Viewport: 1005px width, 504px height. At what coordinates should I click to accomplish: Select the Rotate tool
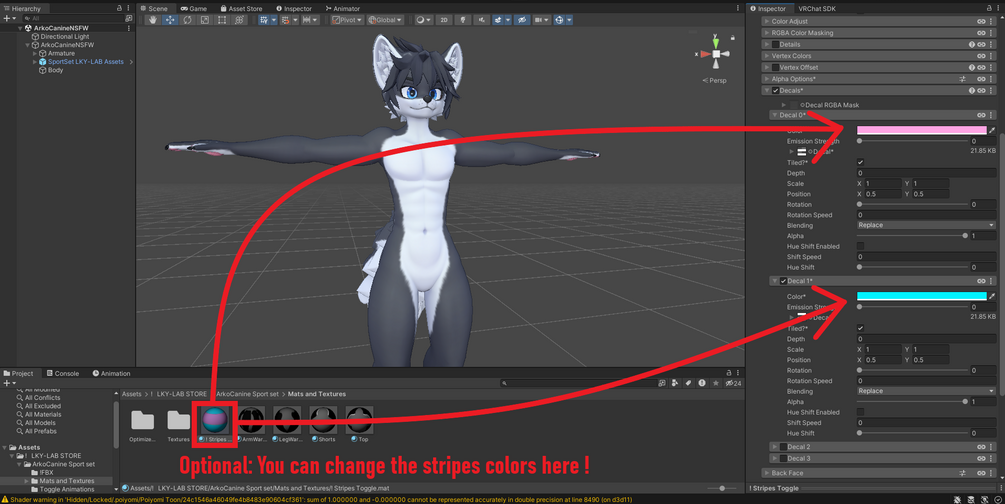point(187,20)
